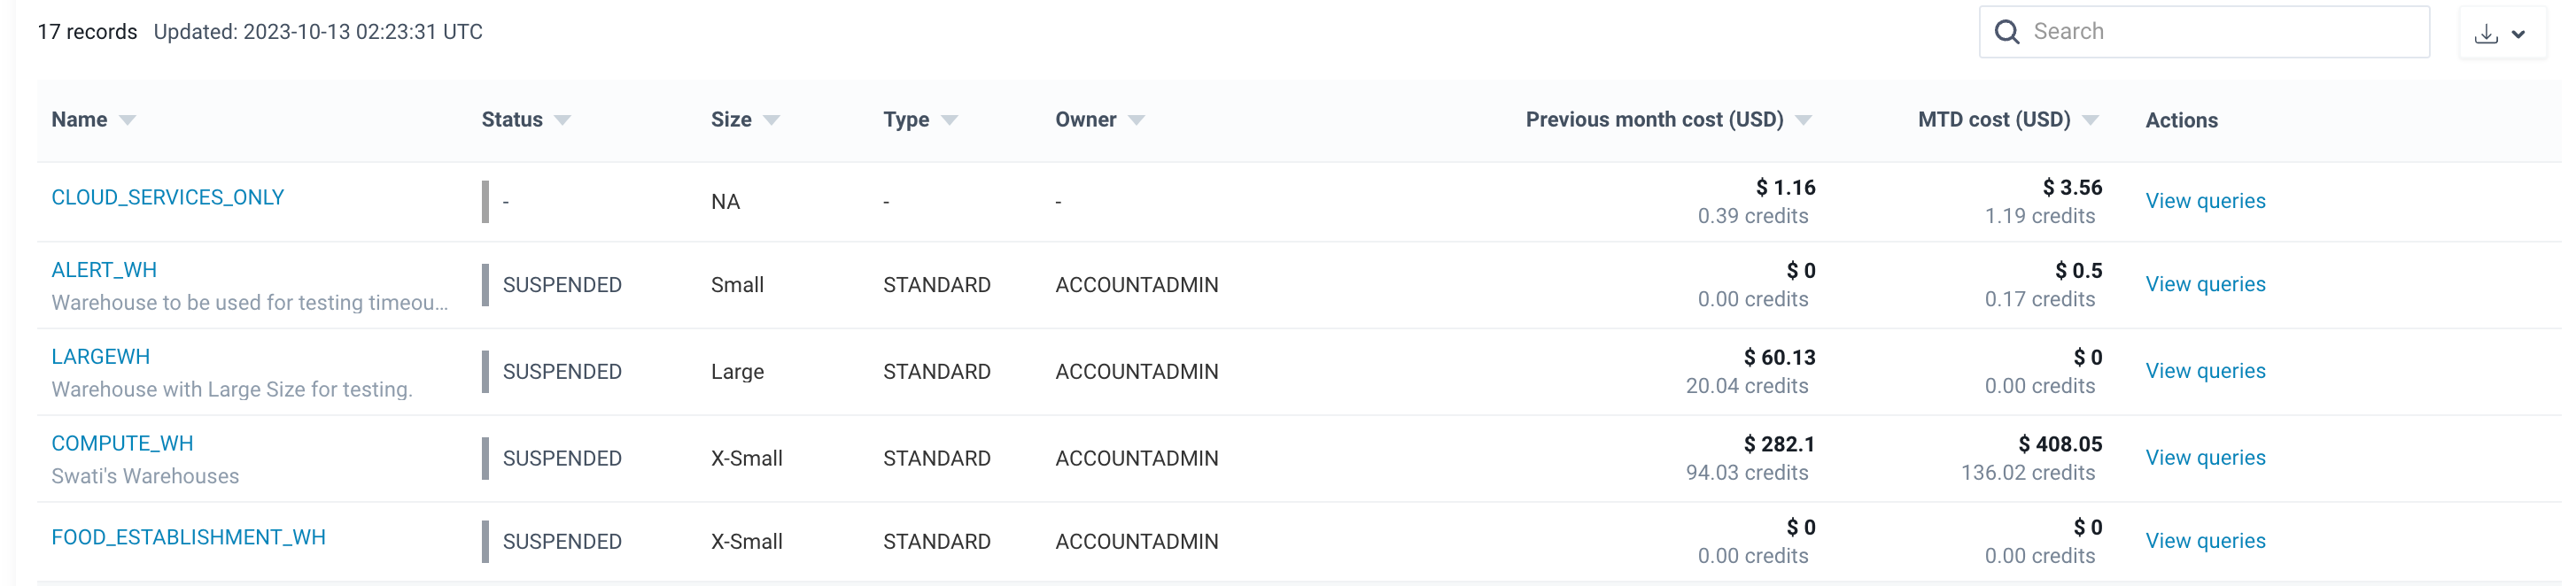Open the Name column filter arrow
The width and height of the screenshot is (2576, 586).
point(127,120)
